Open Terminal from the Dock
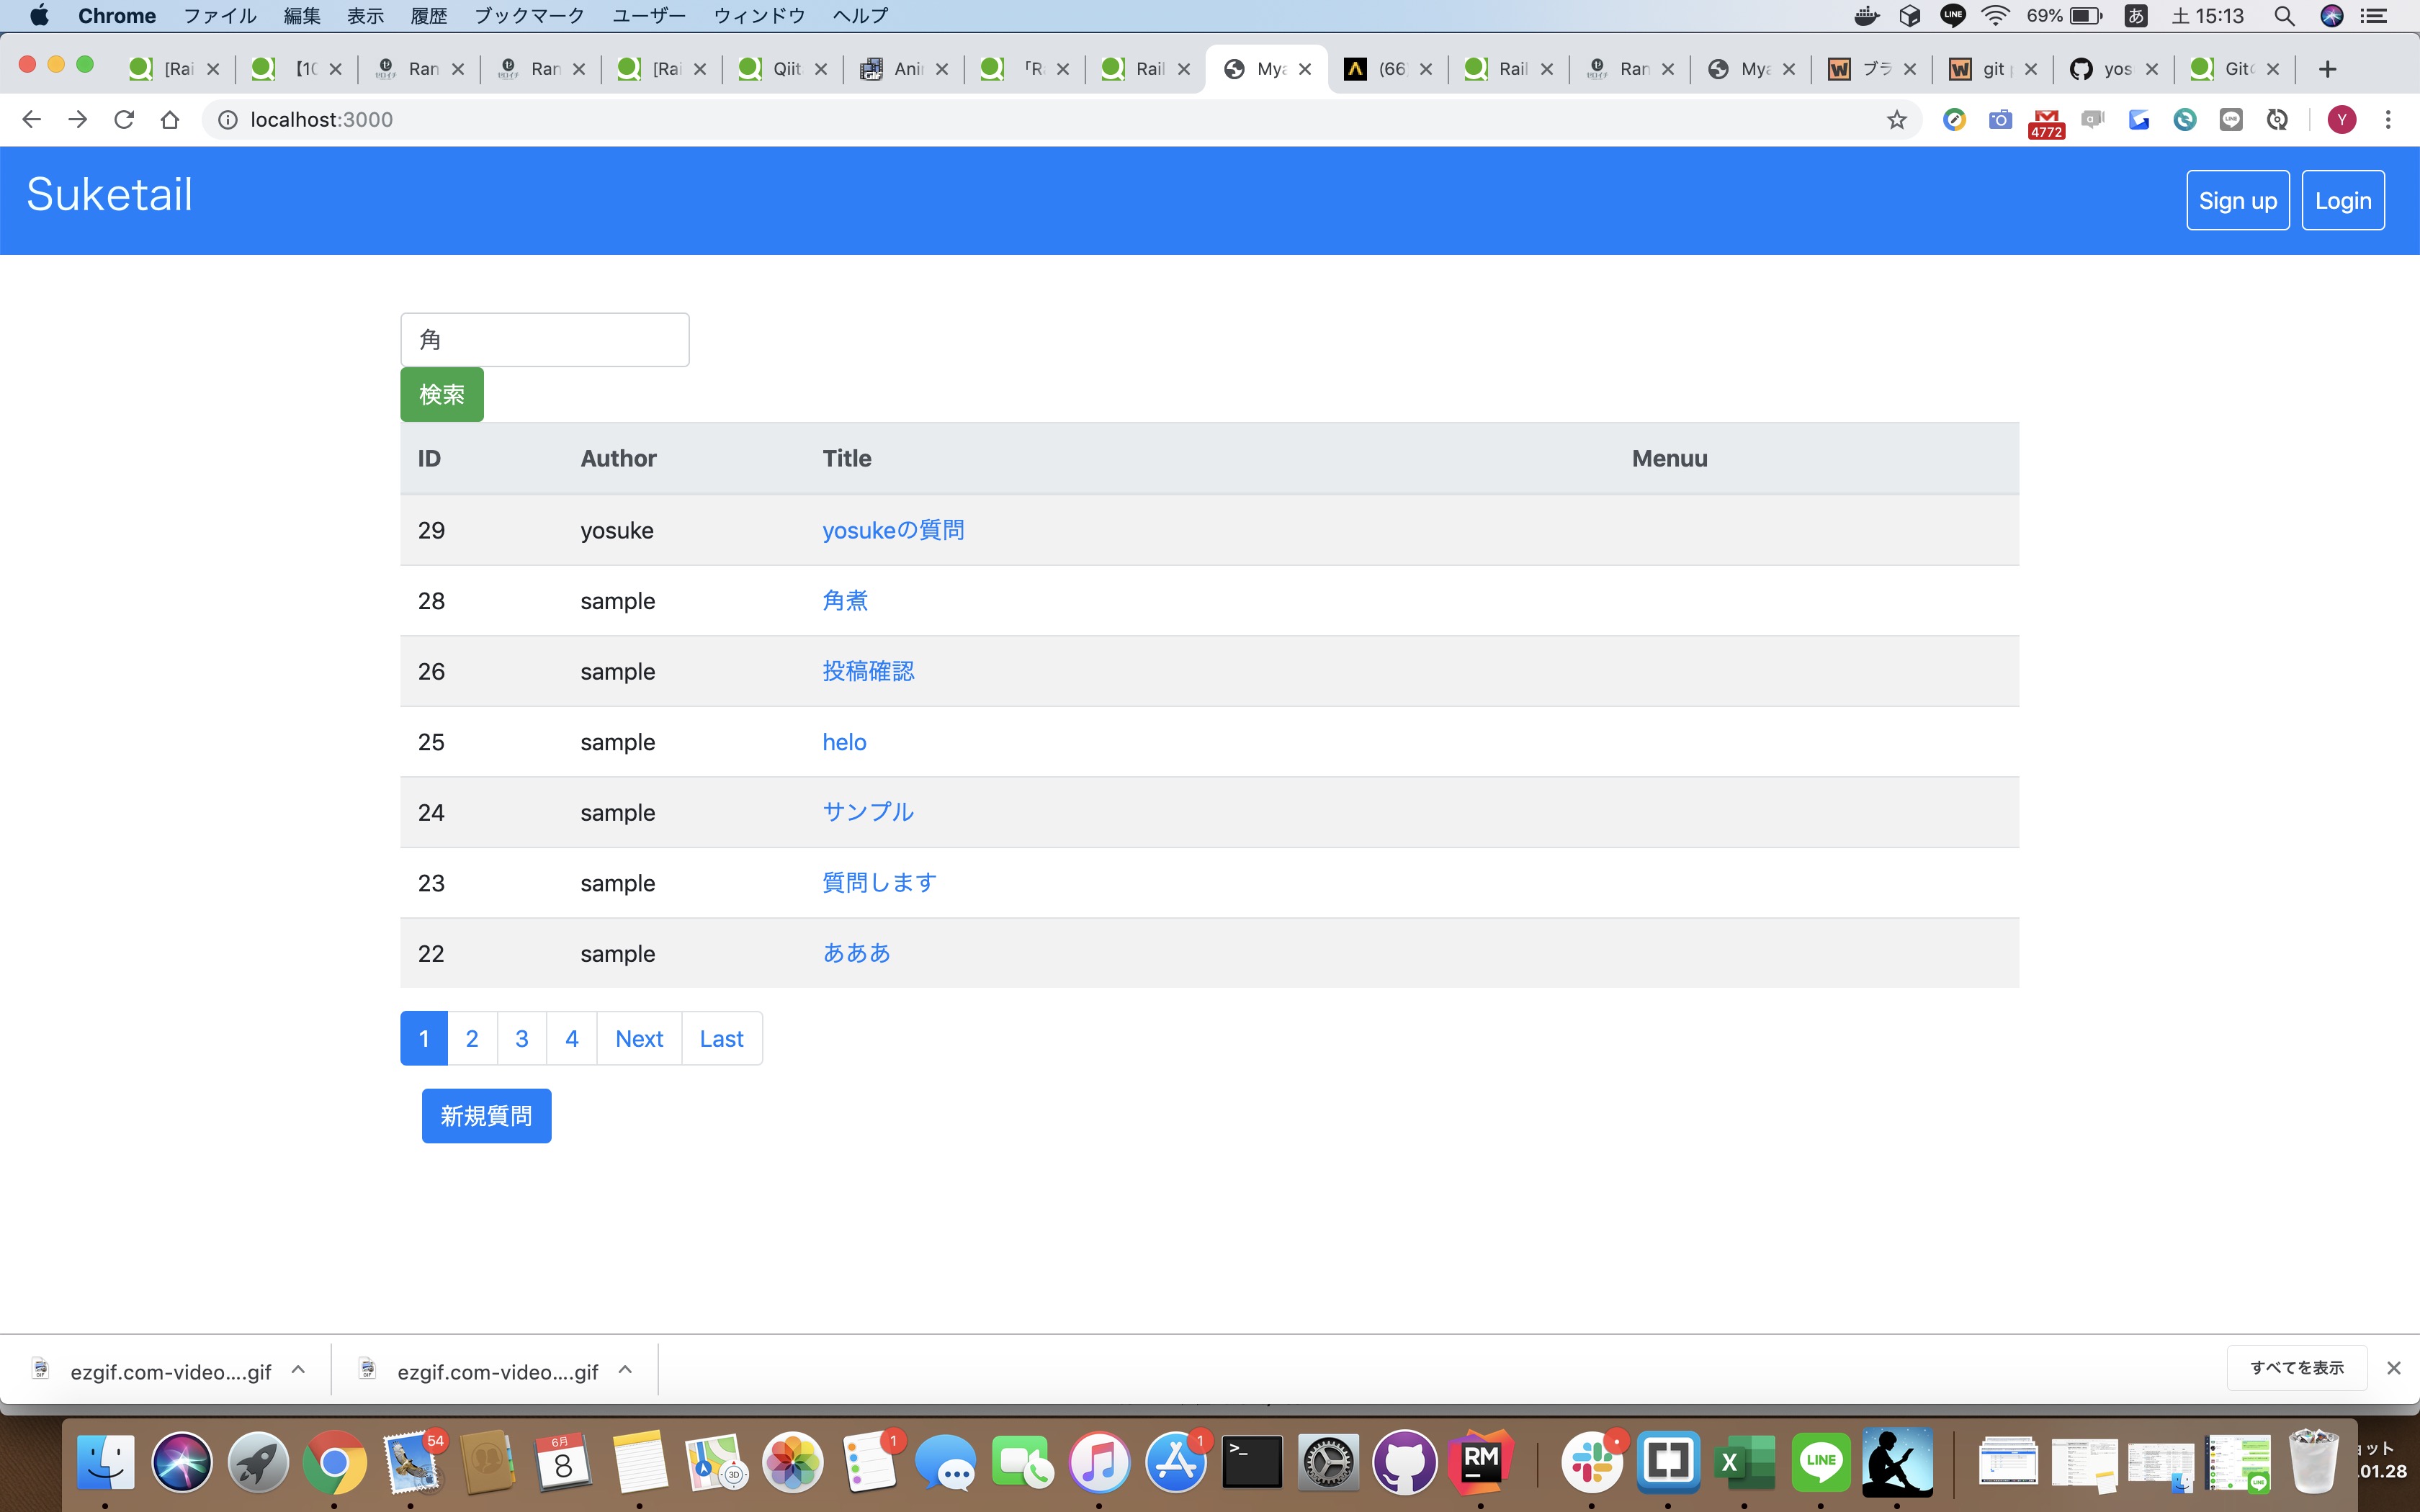The height and width of the screenshot is (1512, 2420). pos(1252,1462)
